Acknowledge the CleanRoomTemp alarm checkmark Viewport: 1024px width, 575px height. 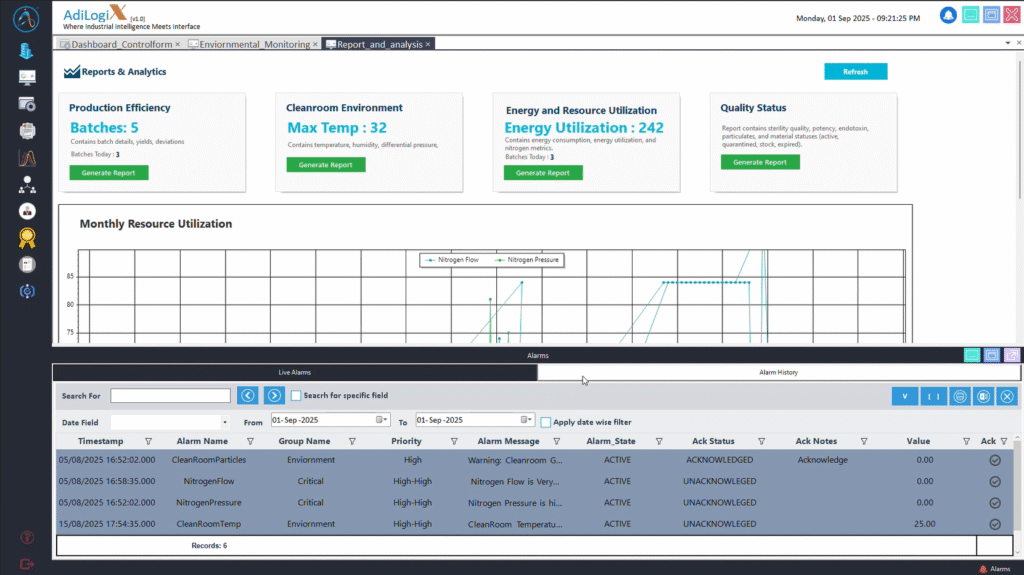[995, 524]
